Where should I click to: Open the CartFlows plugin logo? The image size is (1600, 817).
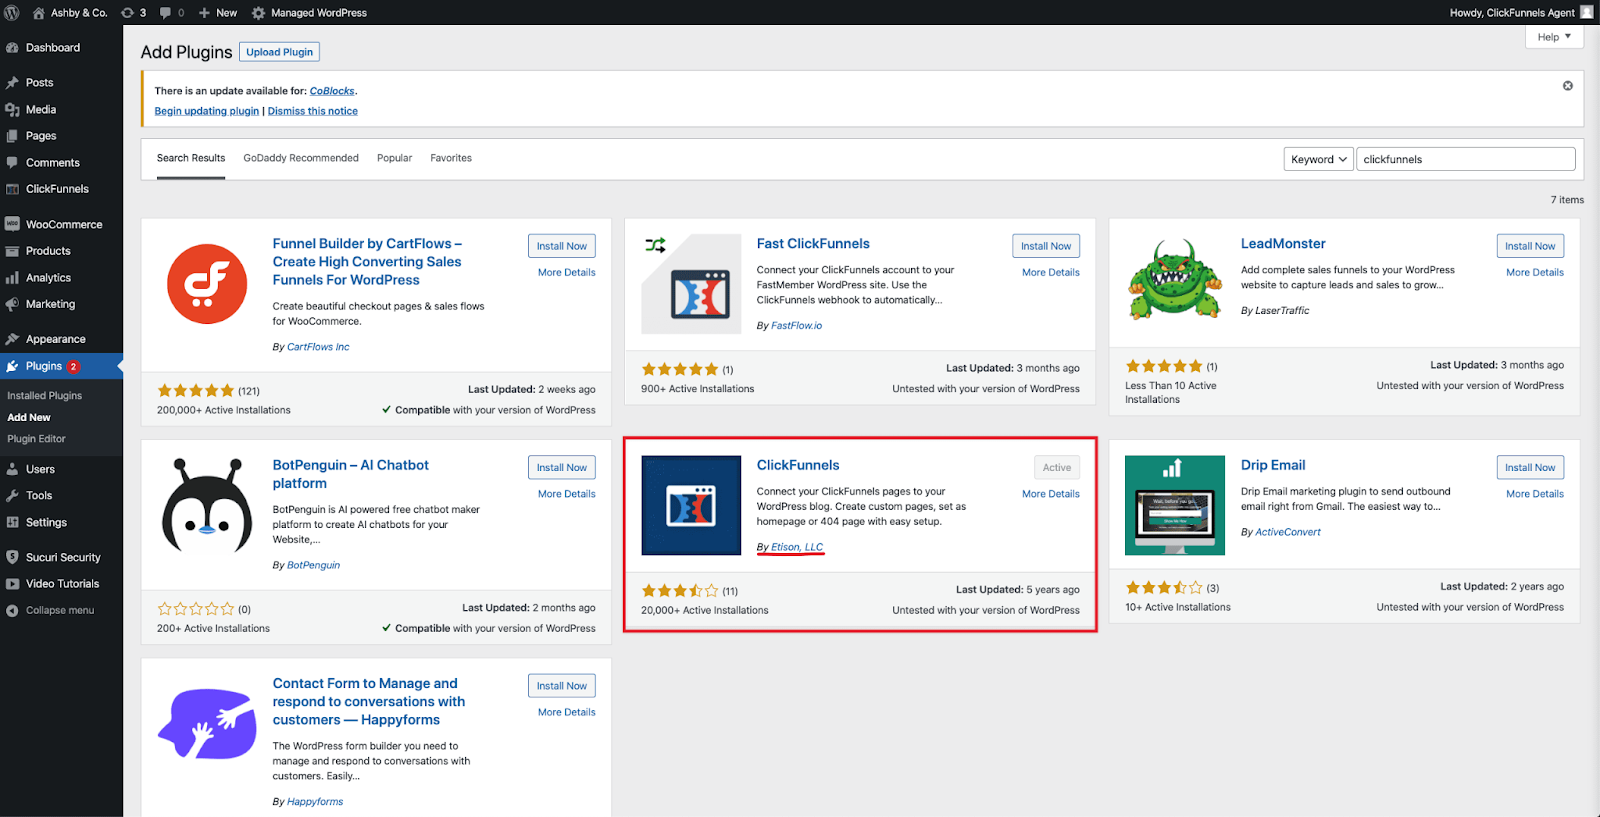[x=207, y=284]
